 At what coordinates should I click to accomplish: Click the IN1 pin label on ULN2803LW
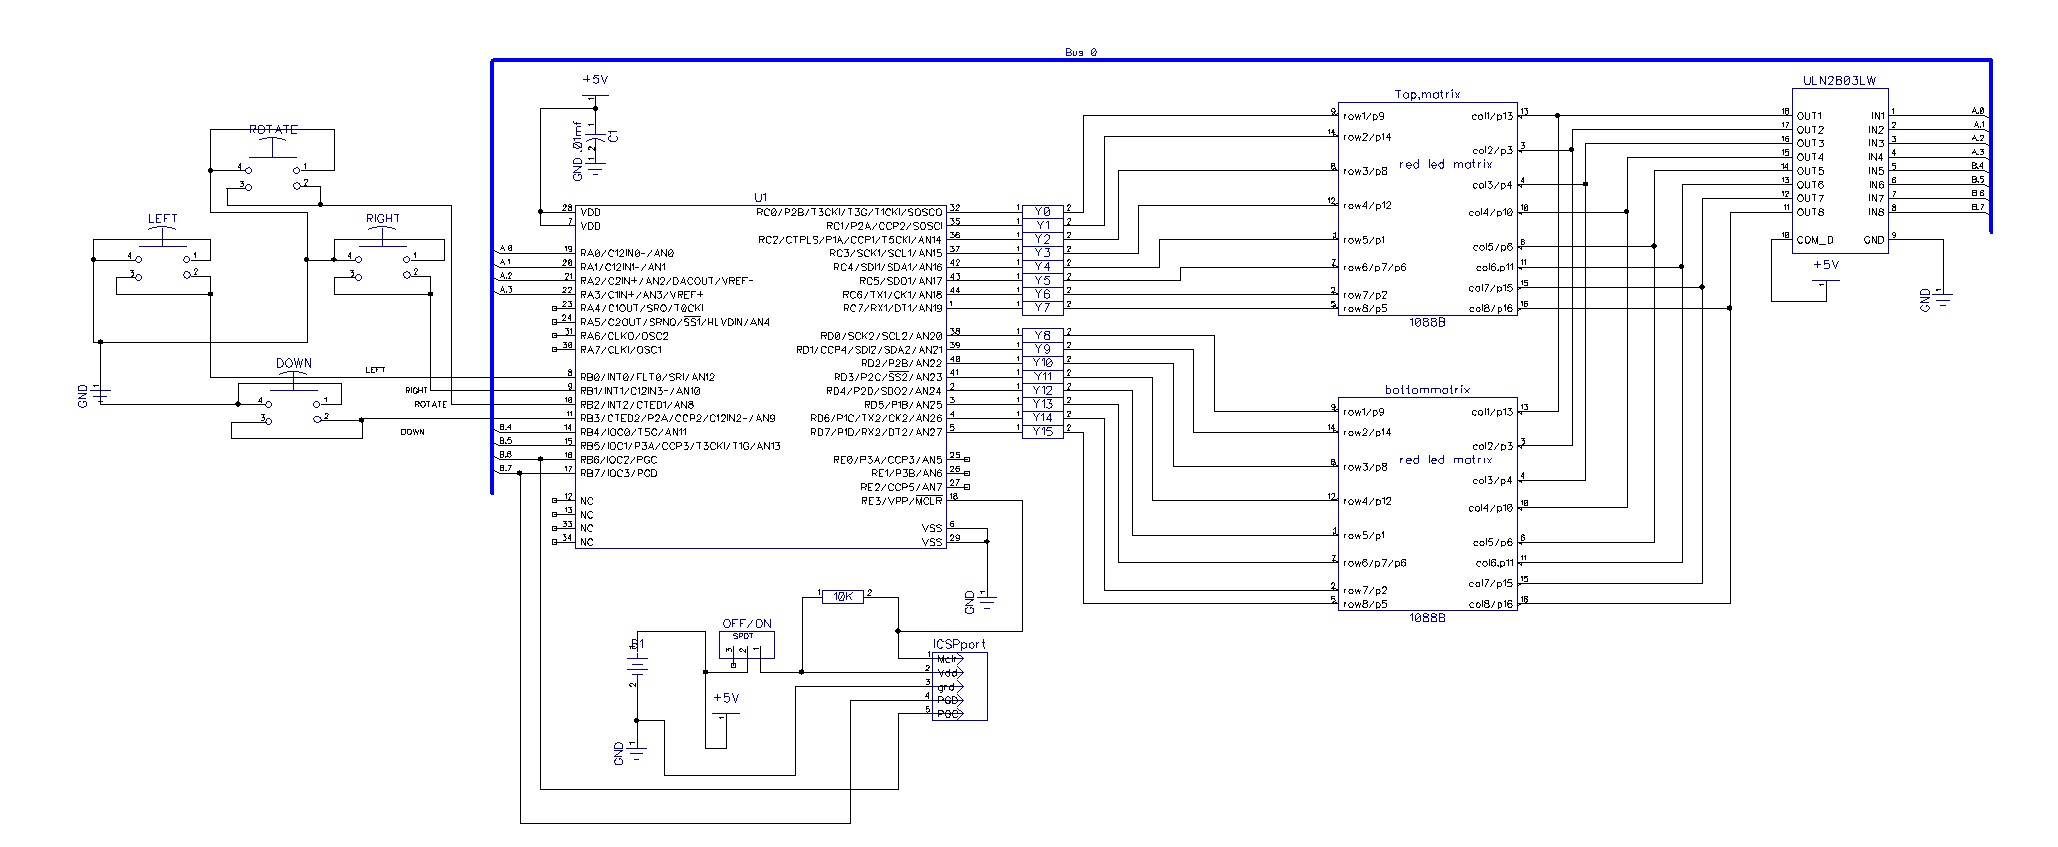point(1877,116)
